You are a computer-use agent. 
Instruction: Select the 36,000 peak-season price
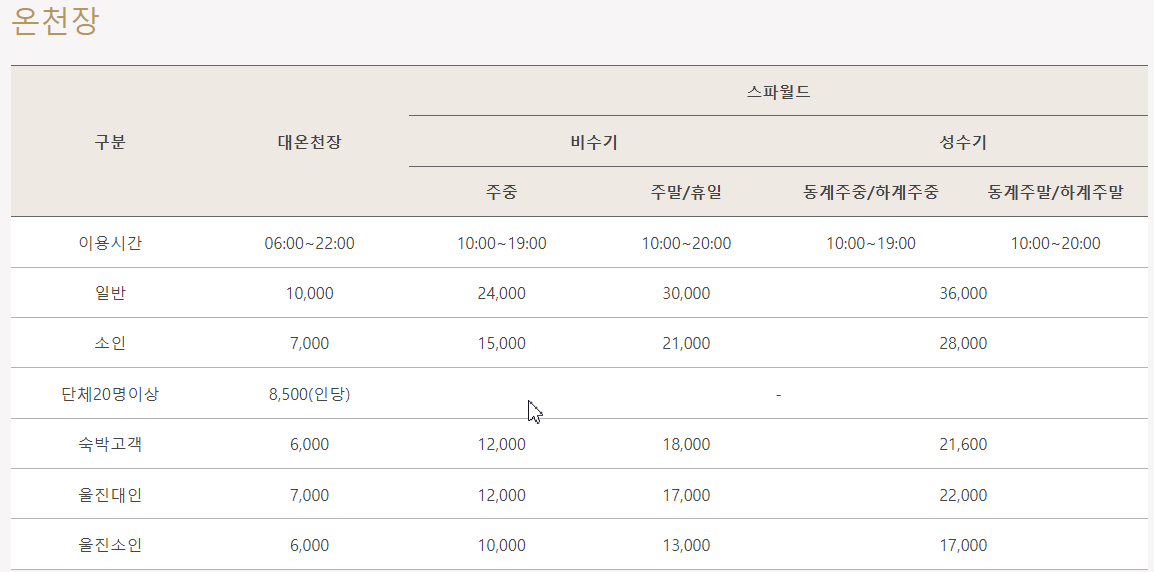[x=963, y=294]
